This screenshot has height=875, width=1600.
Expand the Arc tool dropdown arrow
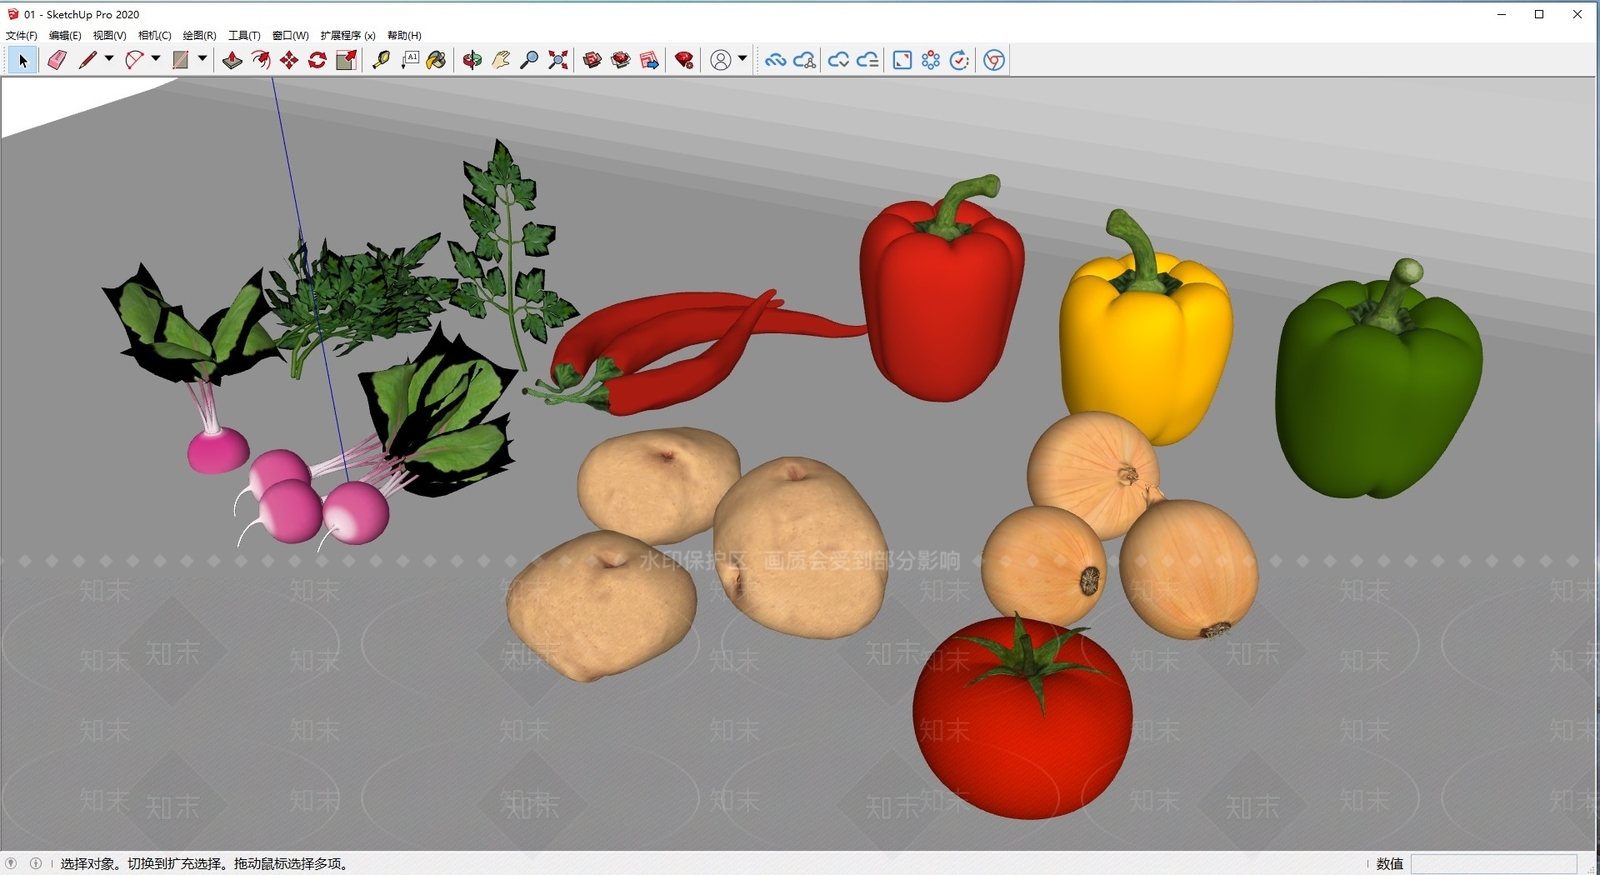tap(155, 59)
